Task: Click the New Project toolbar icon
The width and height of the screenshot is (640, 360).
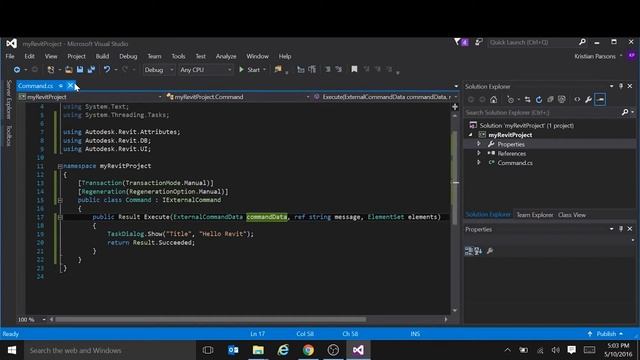Action: 51,70
